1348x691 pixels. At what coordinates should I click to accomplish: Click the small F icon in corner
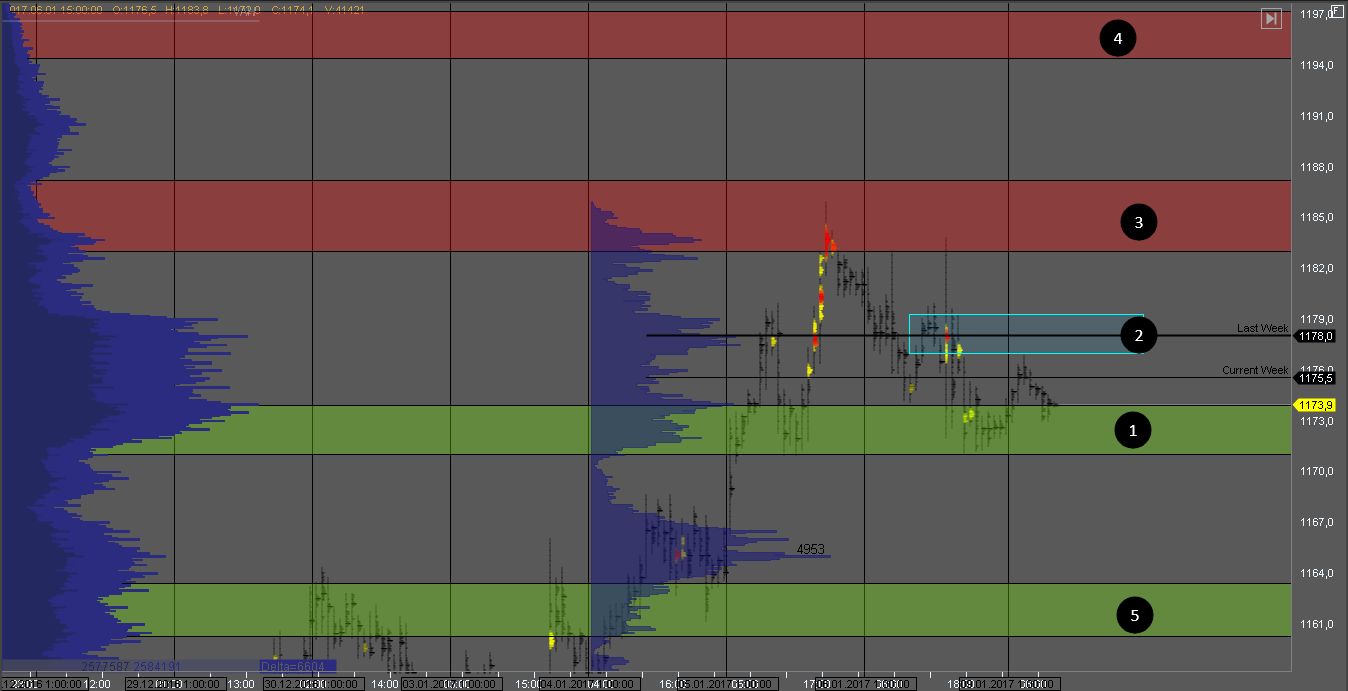coord(1337,13)
